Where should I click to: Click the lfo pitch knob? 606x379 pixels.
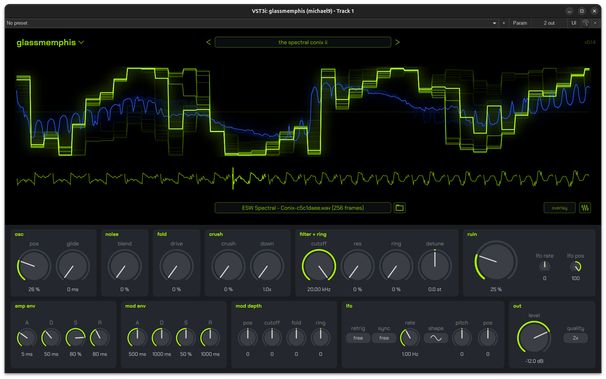(x=462, y=338)
